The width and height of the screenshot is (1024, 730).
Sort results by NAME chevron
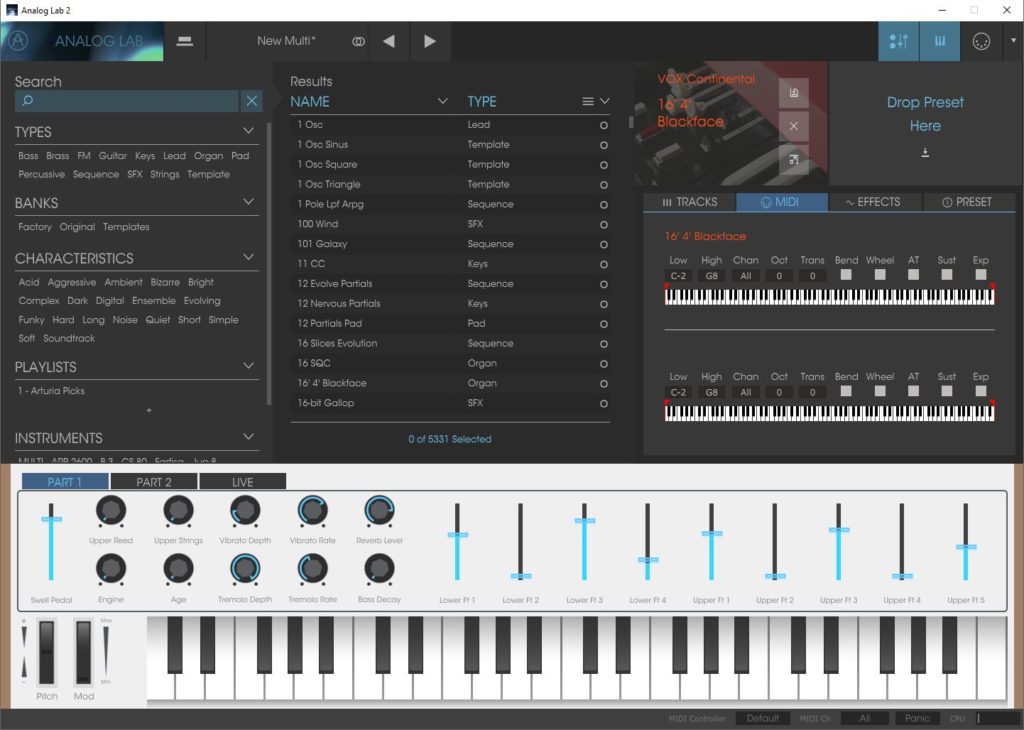(442, 101)
